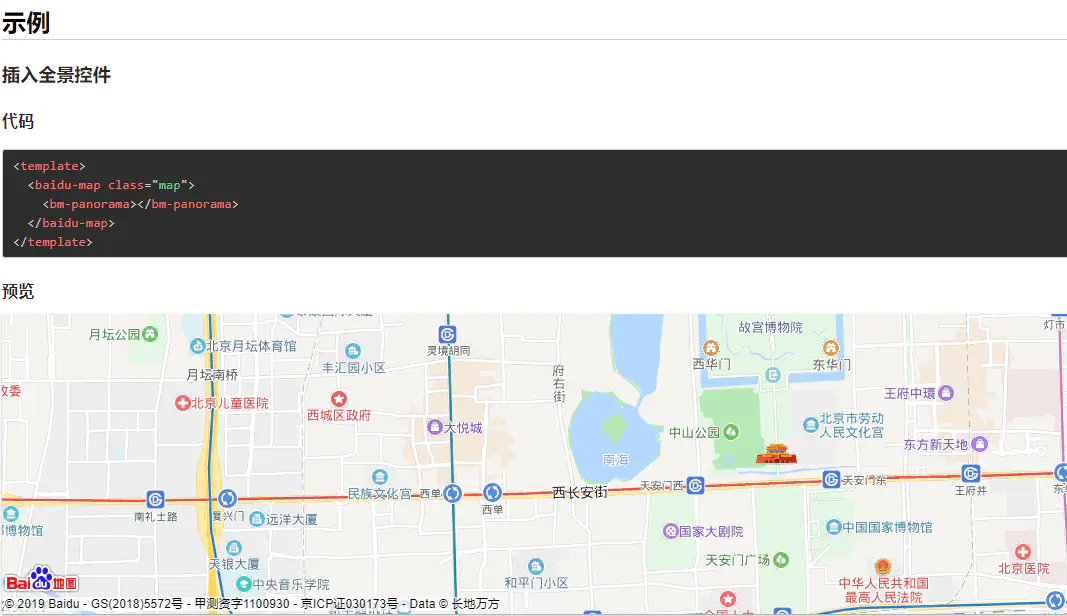Image resolution: width=1067 pixels, height=616 pixels.
Task: Click the 中山公园 green park icon
Action: [733, 432]
